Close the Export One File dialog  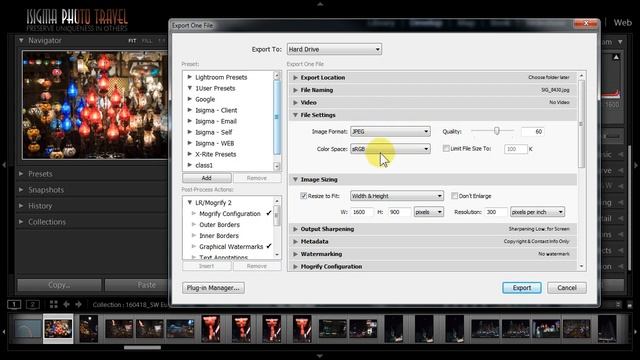pyautogui.click(x=586, y=23)
